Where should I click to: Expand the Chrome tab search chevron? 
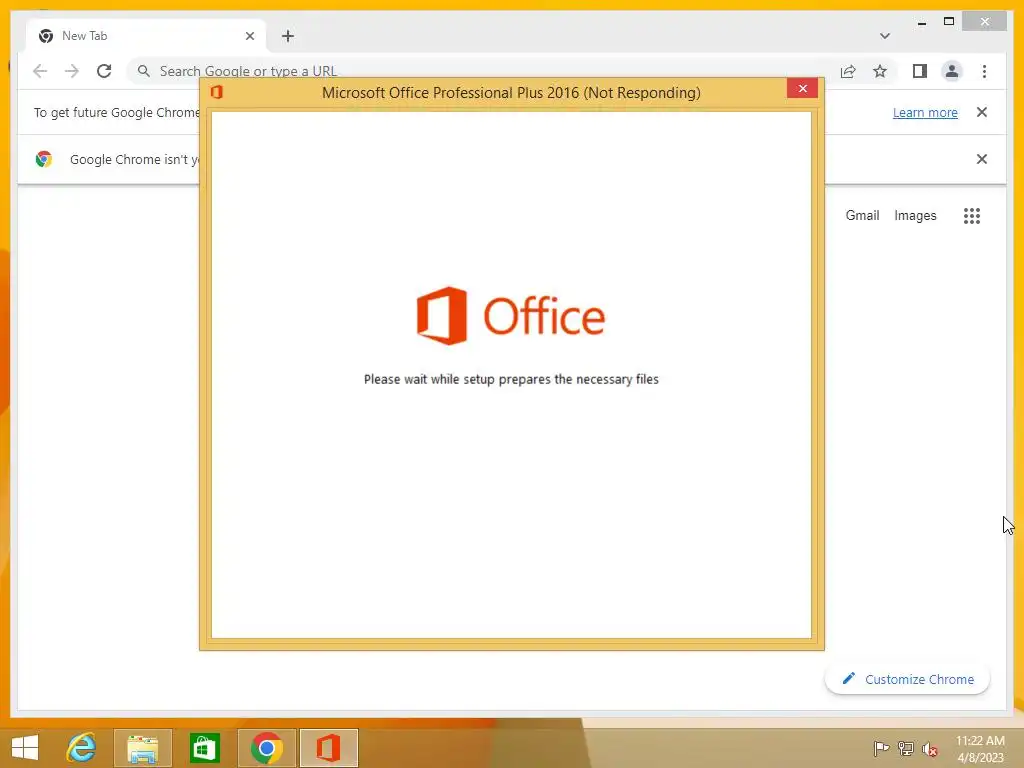coord(884,36)
